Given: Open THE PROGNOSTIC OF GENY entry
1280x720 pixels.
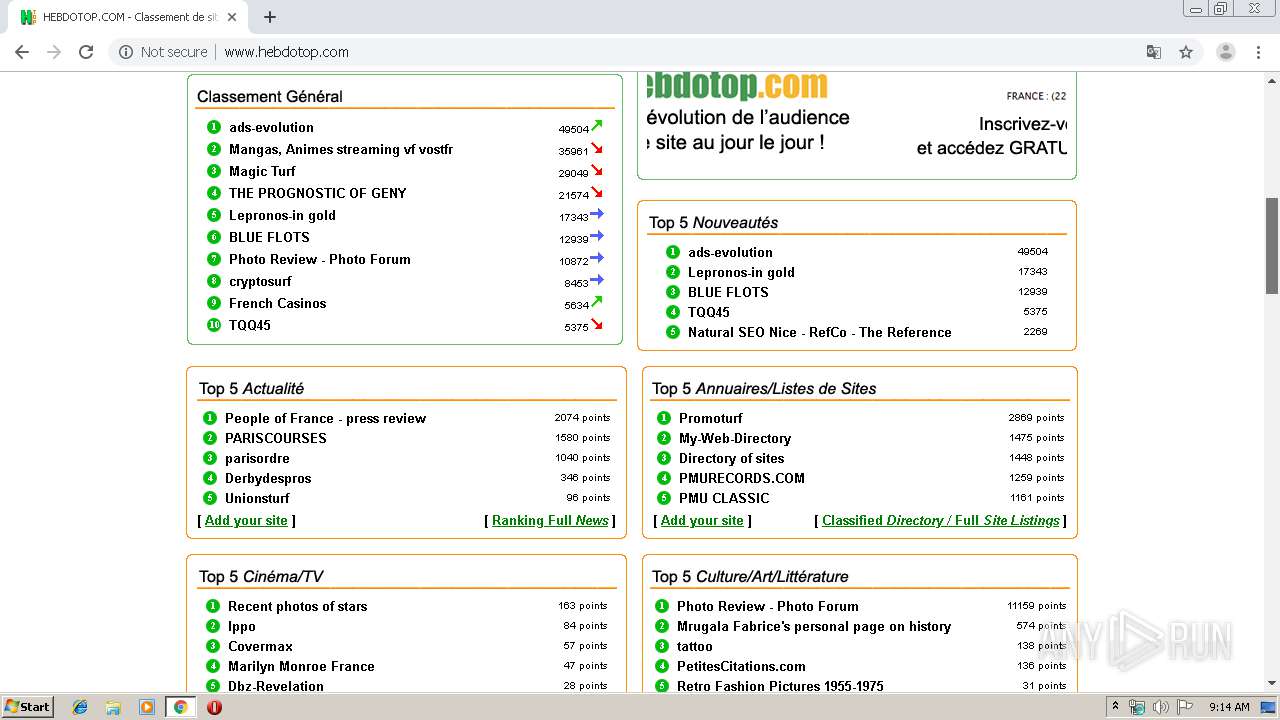Looking at the screenshot, I should point(318,193).
